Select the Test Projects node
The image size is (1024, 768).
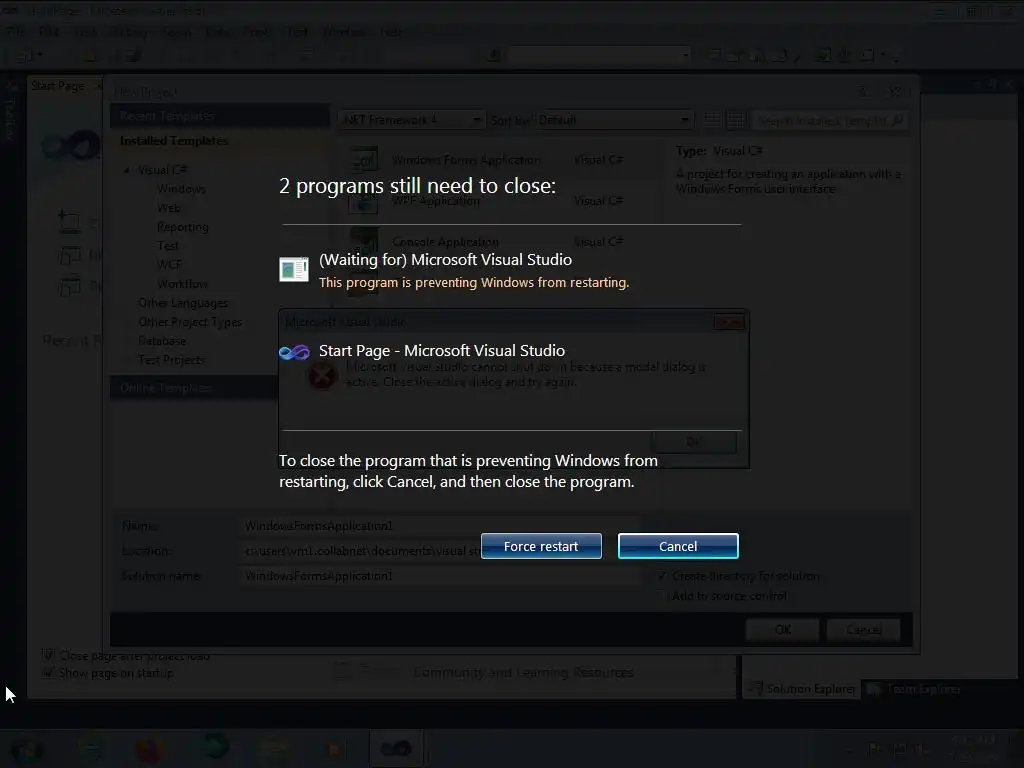click(171, 360)
